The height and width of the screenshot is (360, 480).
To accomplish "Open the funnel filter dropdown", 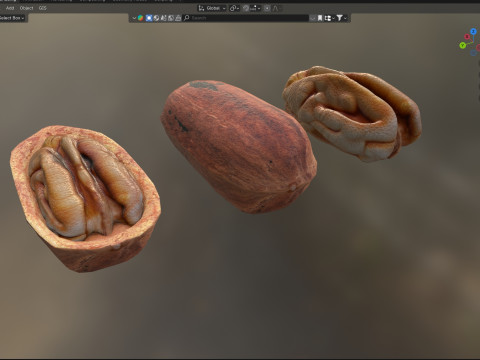I will (x=341, y=18).
